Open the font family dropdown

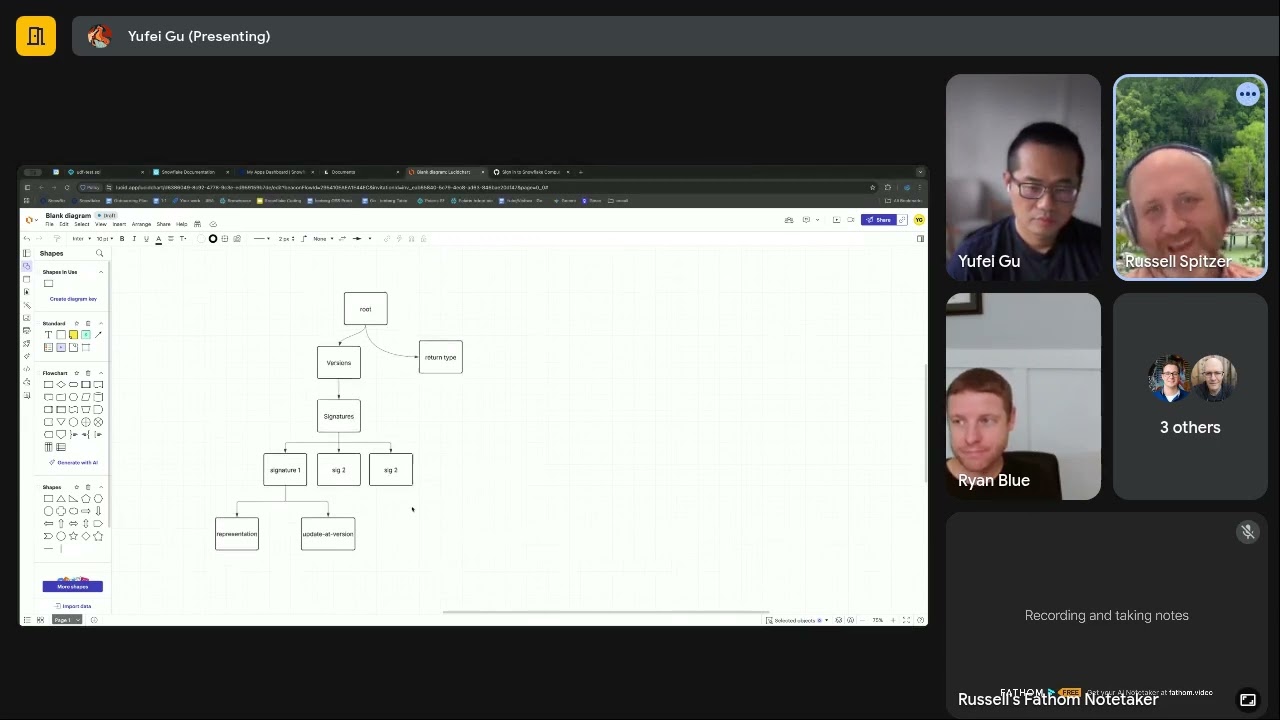point(80,239)
